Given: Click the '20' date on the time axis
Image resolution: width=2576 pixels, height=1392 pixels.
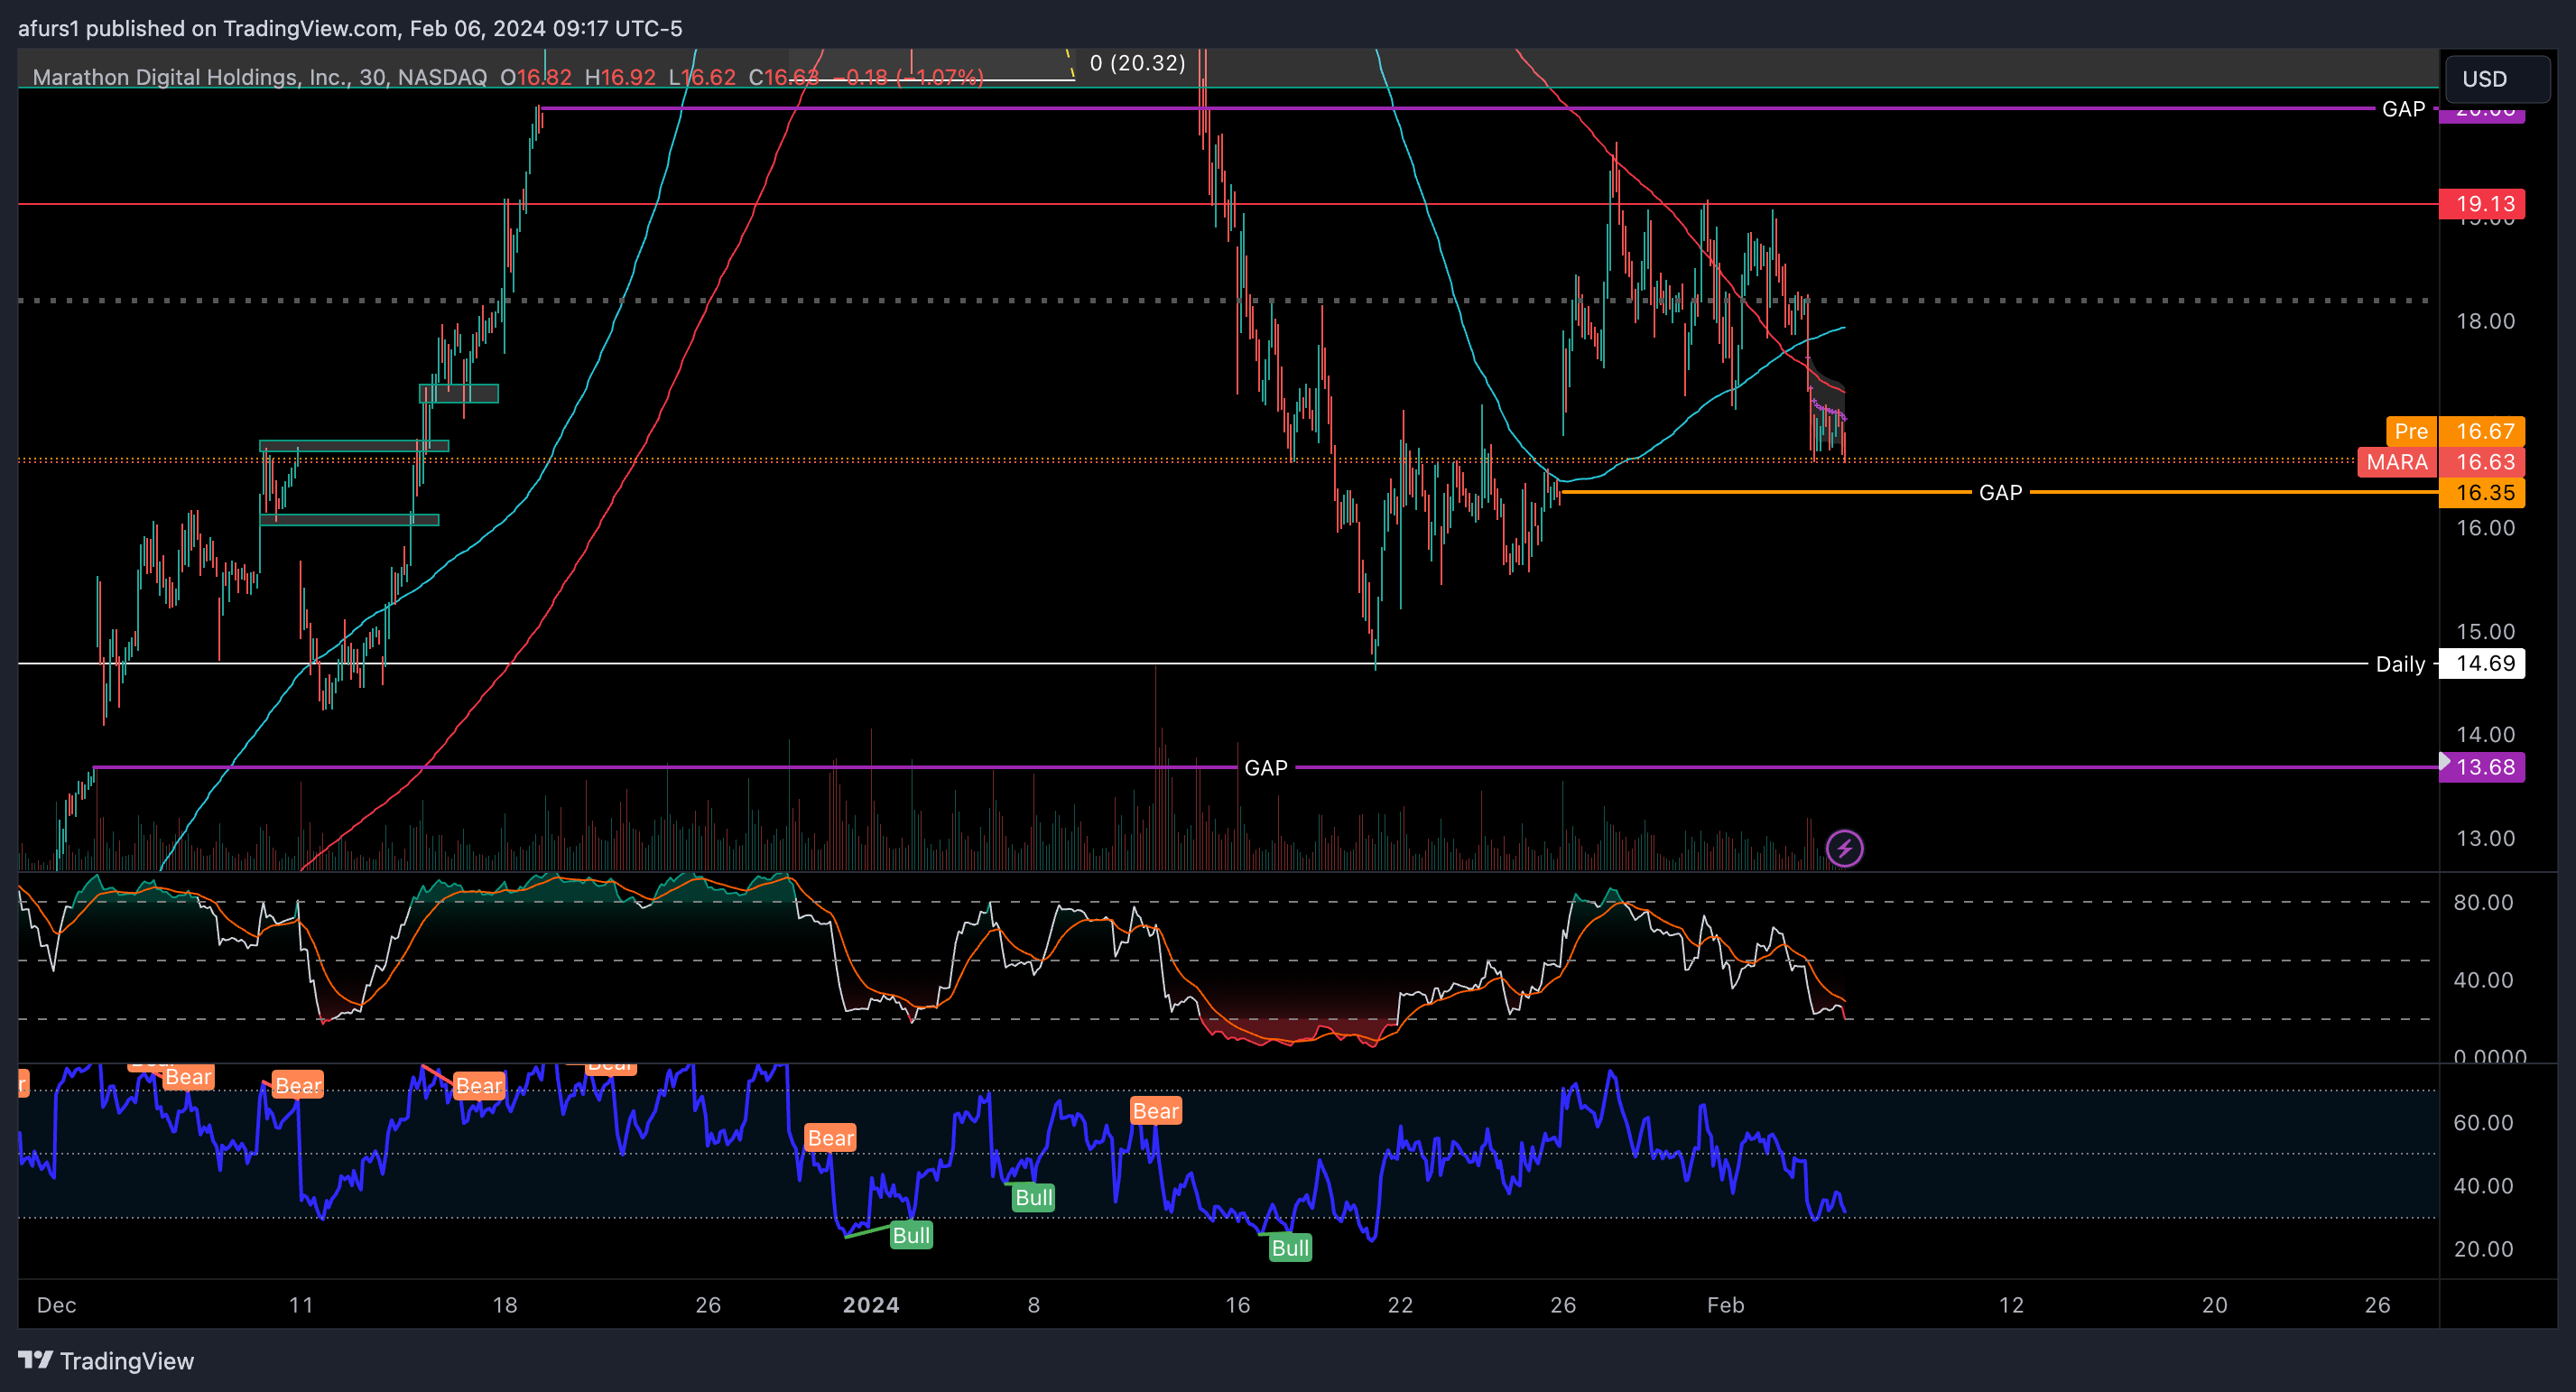Looking at the screenshot, I should 2215,1305.
